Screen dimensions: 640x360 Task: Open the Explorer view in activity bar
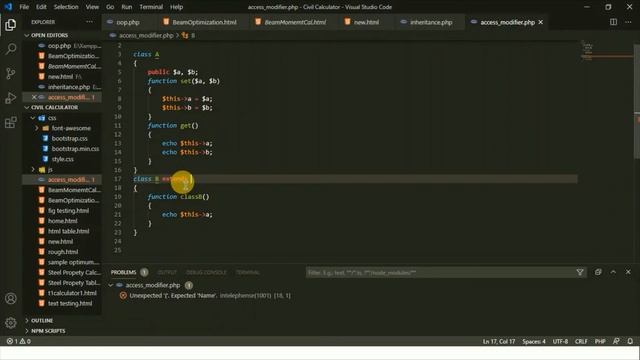[11, 25]
